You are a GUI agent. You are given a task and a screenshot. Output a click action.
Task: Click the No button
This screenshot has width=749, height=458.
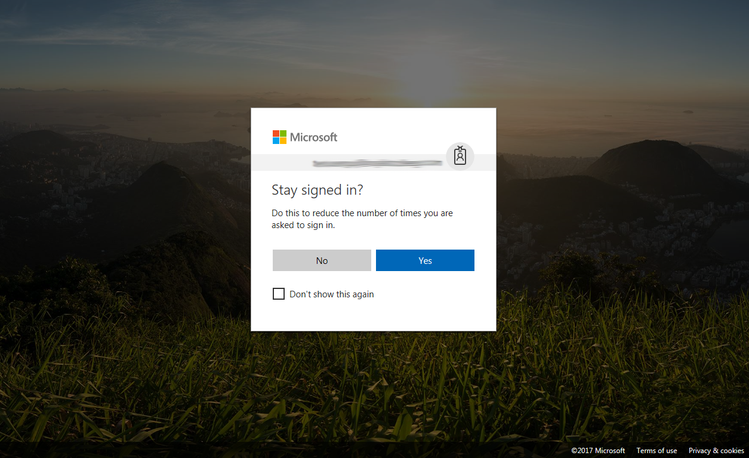pos(321,260)
